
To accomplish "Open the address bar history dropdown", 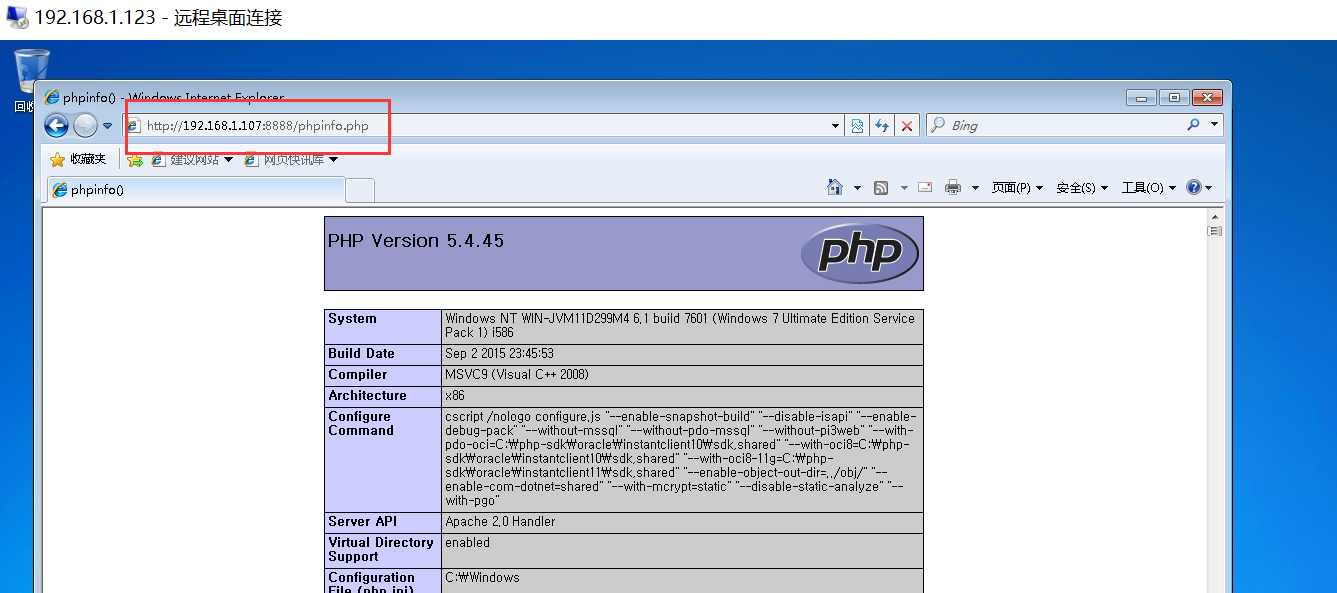I will [x=836, y=126].
